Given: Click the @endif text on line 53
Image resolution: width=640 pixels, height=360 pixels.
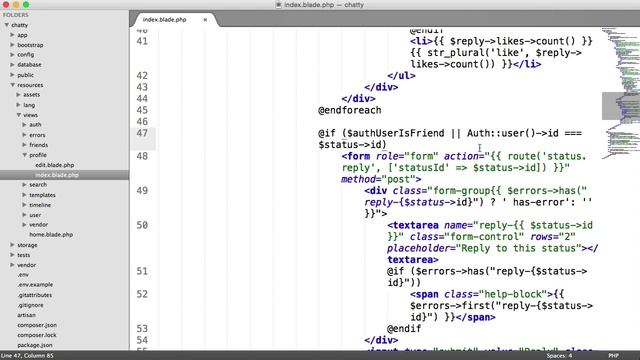Looking at the screenshot, I should tap(404, 329).
